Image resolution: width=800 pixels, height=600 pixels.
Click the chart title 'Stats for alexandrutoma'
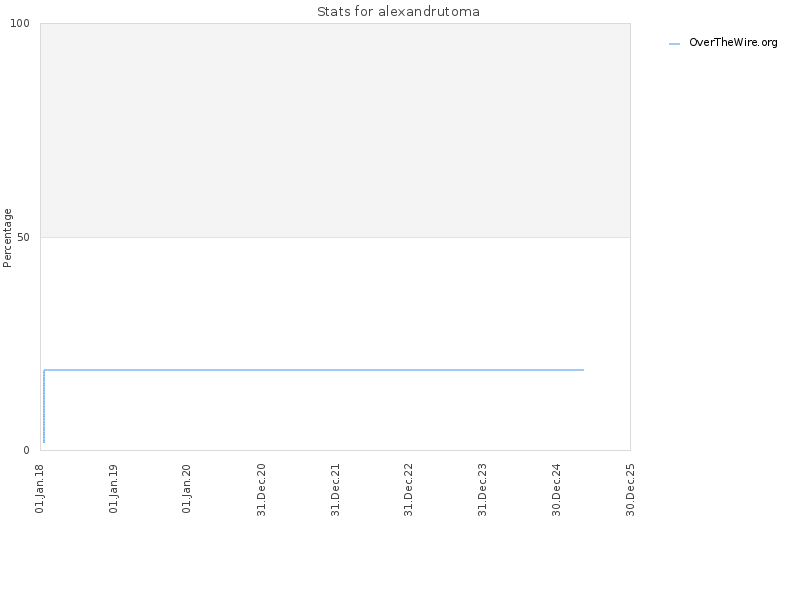tap(398, 12)
